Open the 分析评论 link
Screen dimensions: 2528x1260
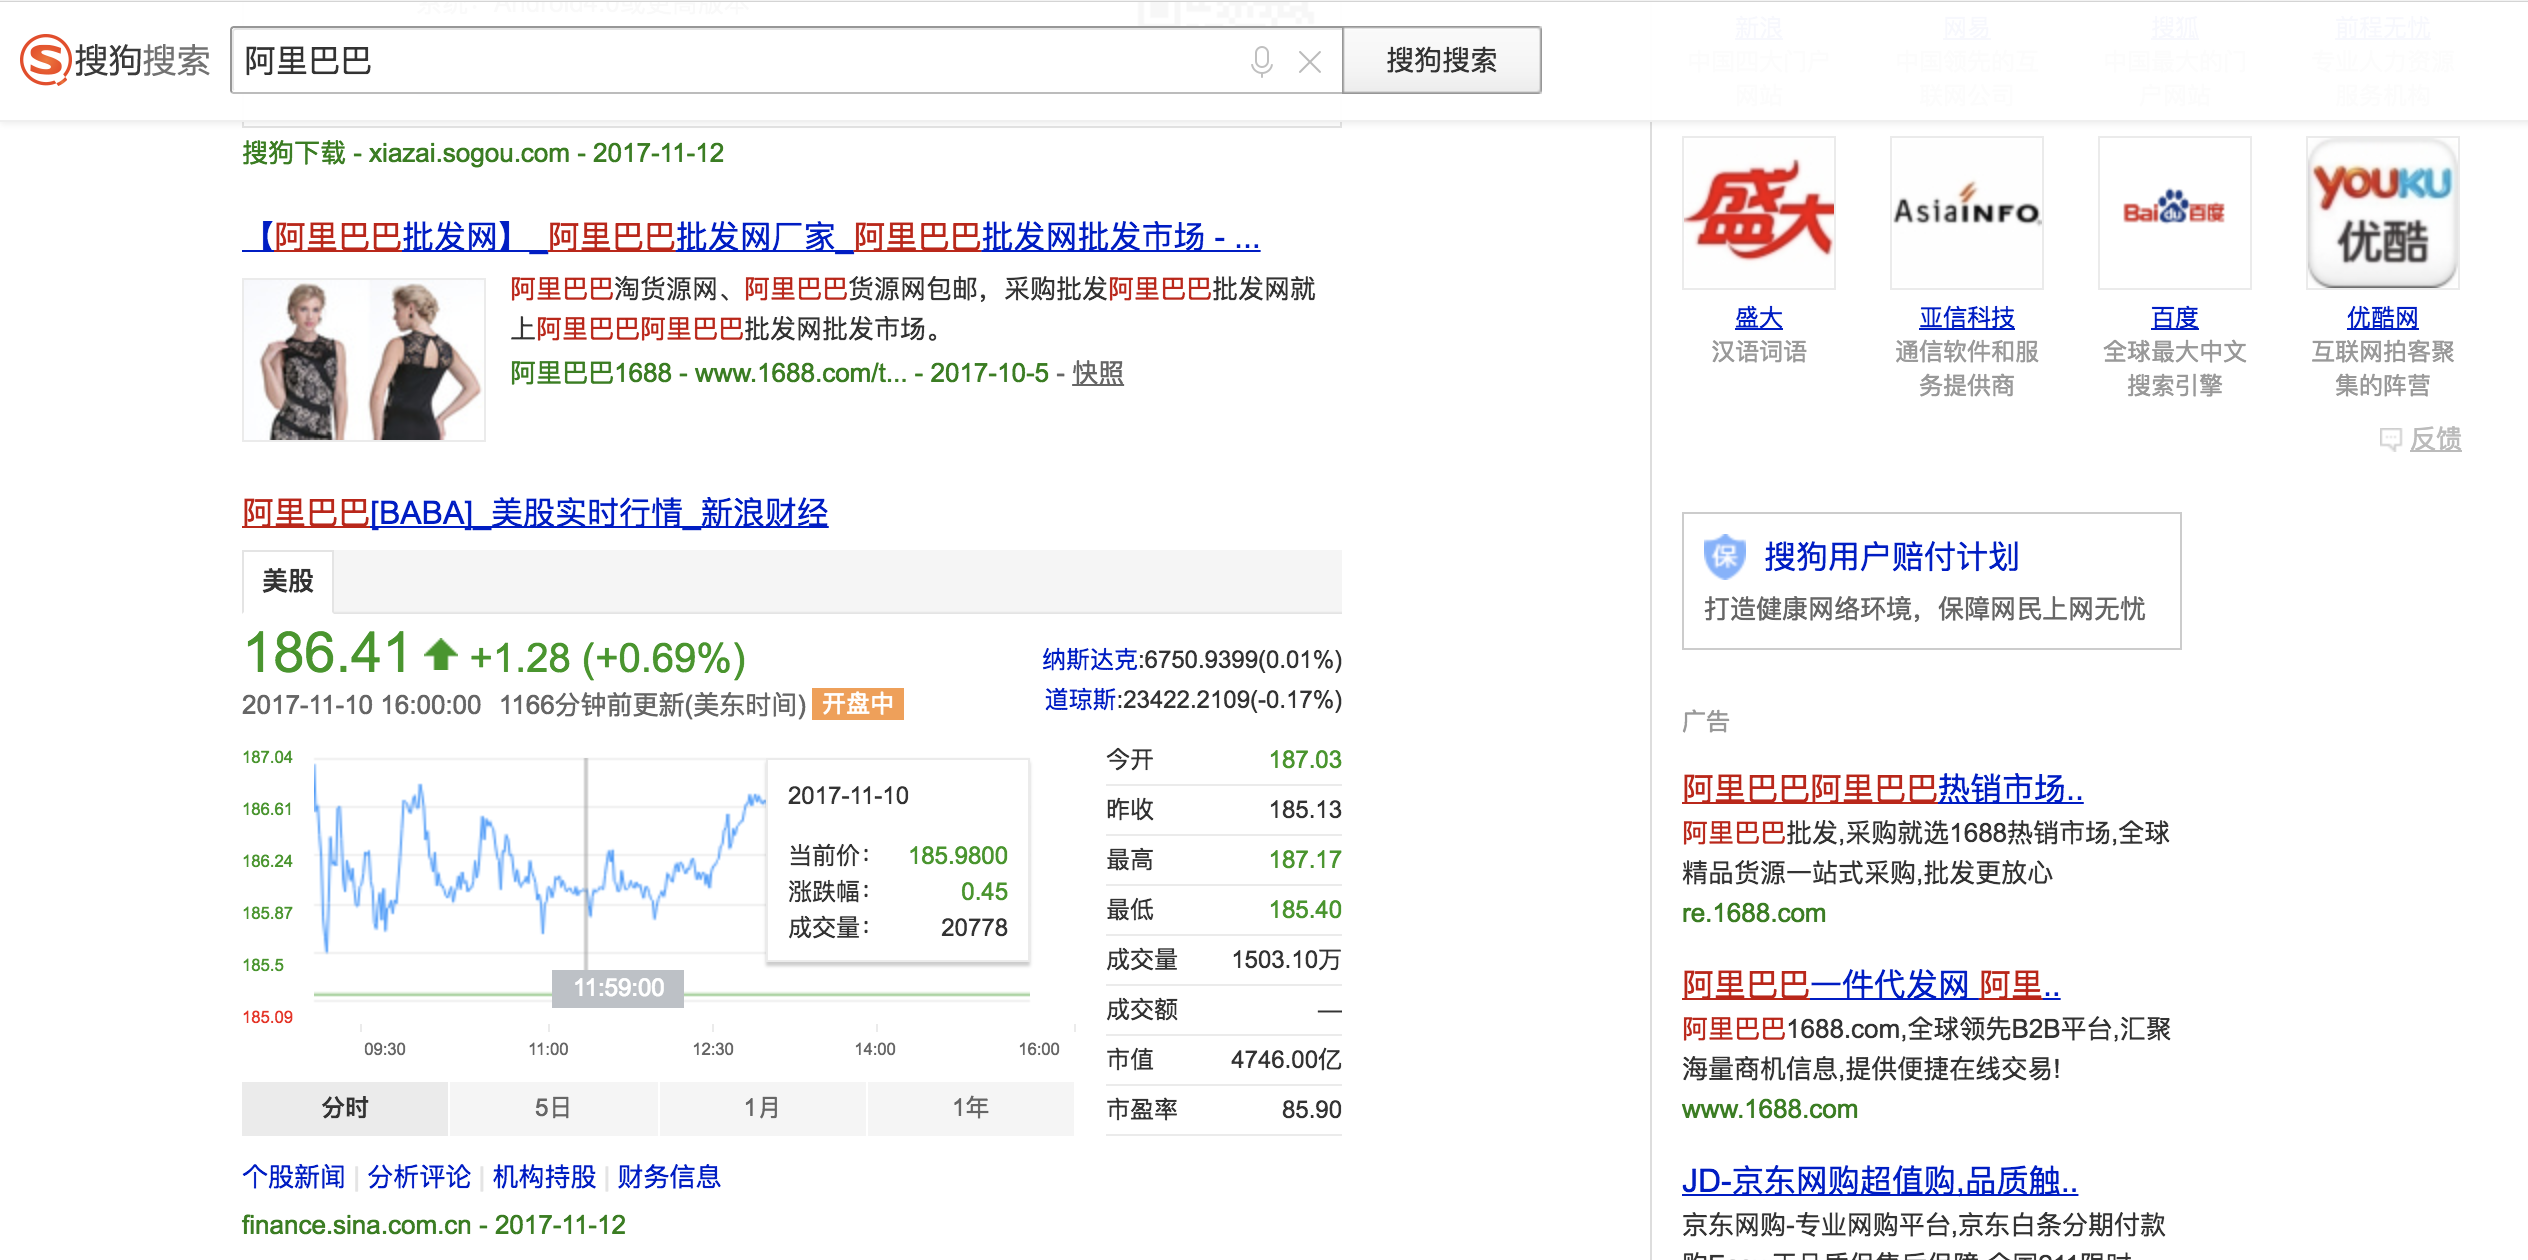tap(419, 1177)
